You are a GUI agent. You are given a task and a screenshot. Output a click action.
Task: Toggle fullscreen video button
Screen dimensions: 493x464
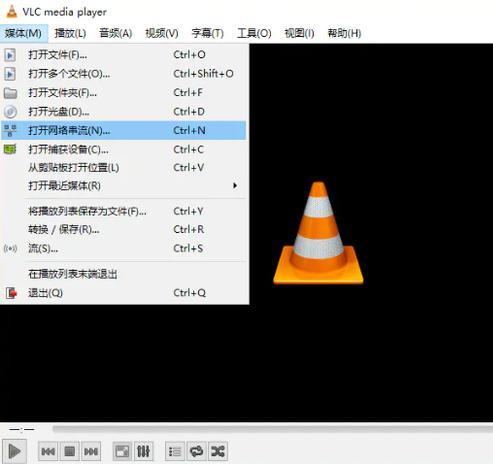tap(122, 451)
